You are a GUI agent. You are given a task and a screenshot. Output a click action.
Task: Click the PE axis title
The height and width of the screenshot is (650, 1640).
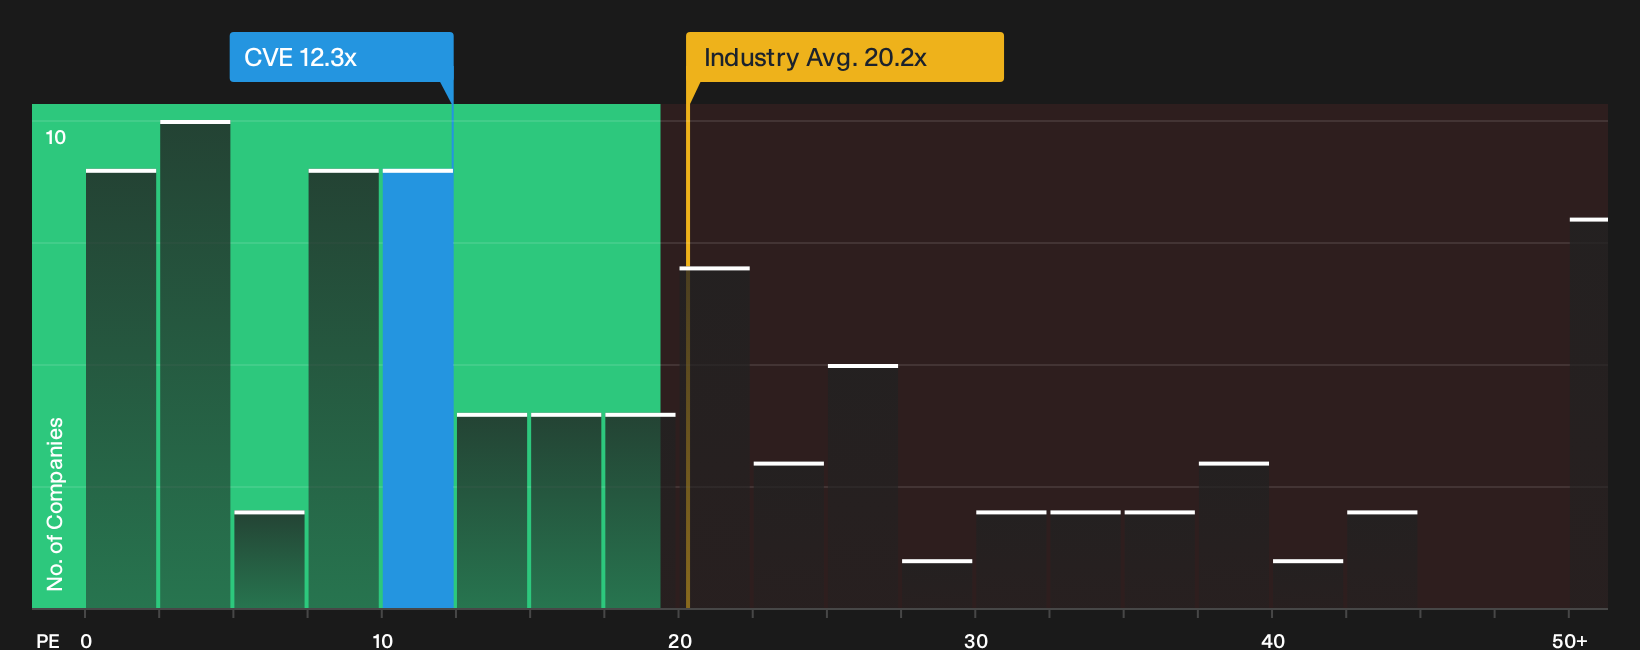point(47,640)
